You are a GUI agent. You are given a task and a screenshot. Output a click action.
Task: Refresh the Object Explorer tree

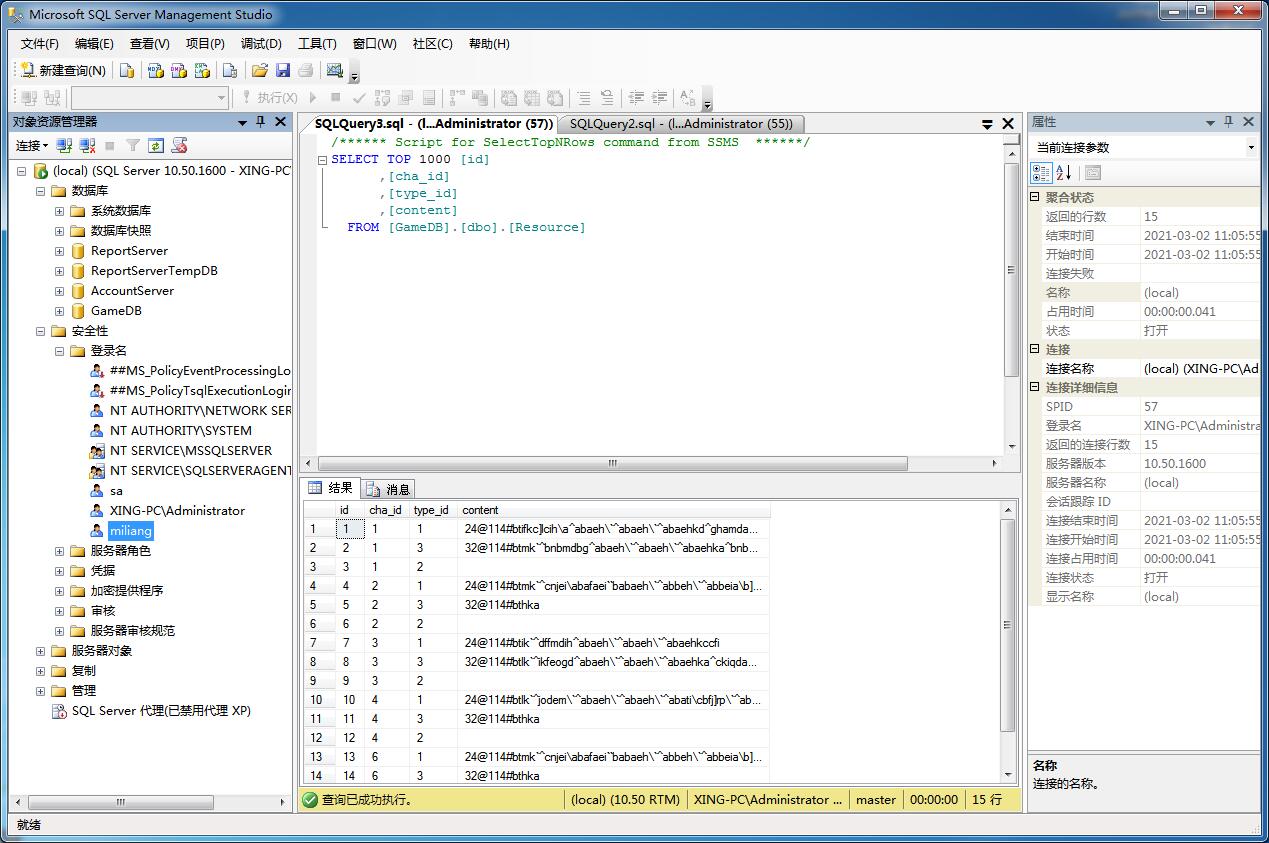click(x=156, y=146)
